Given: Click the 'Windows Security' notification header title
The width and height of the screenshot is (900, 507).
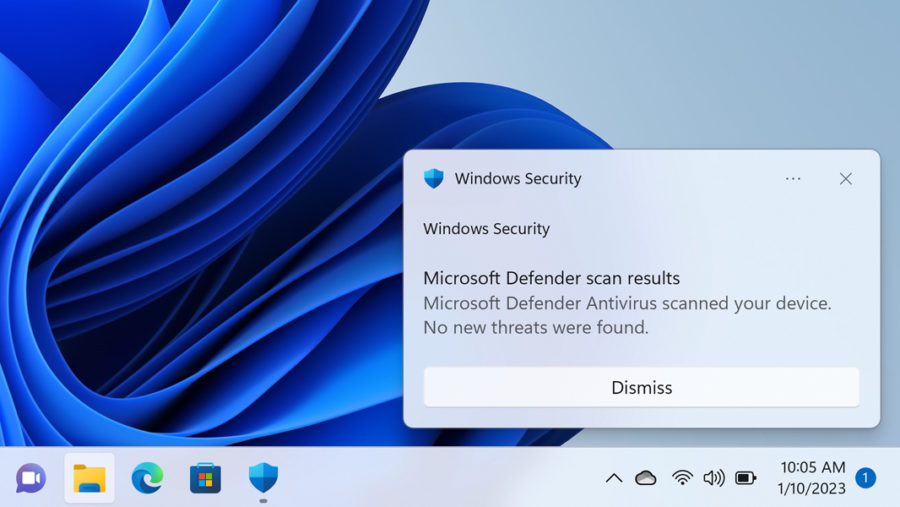Looking at the screenshot, I should click(518, 179).
